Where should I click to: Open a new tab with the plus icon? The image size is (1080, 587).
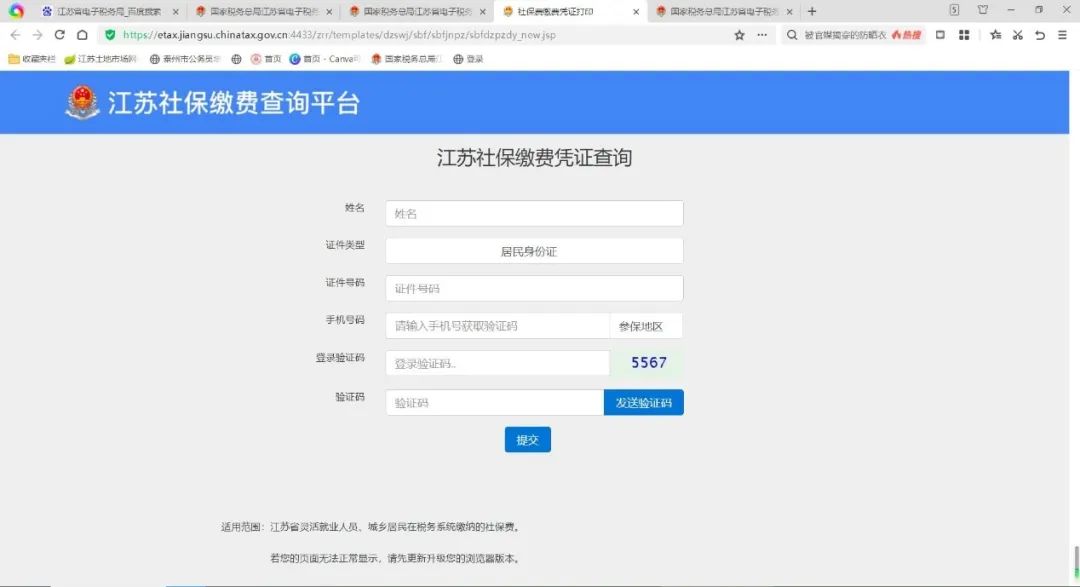point(812,11)
